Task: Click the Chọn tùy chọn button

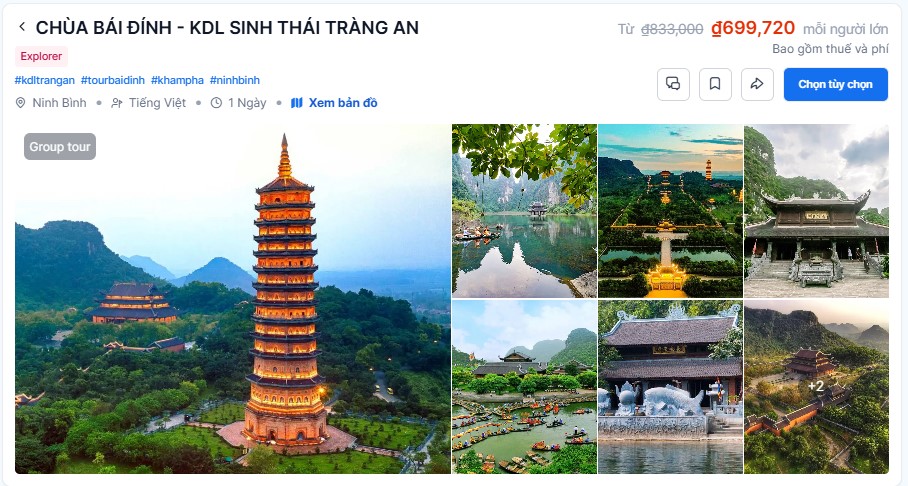Action: [x=835, y=84]
